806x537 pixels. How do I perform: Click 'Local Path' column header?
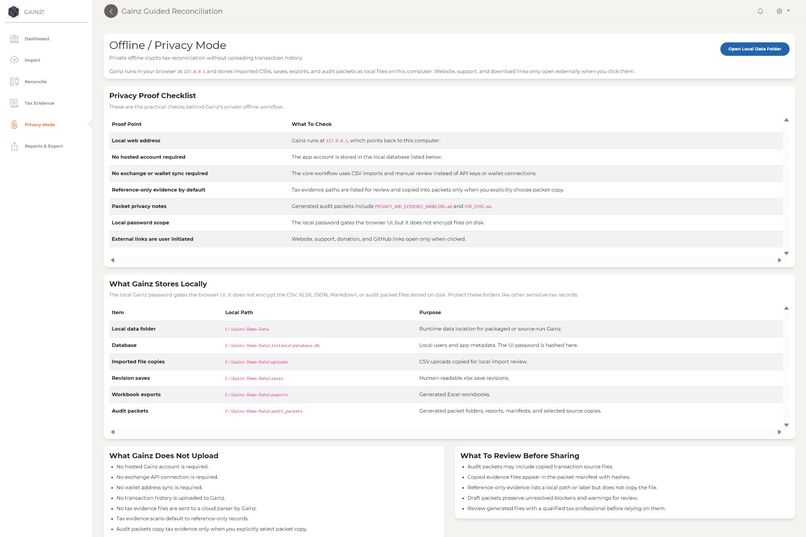click(x=239, y=312)
